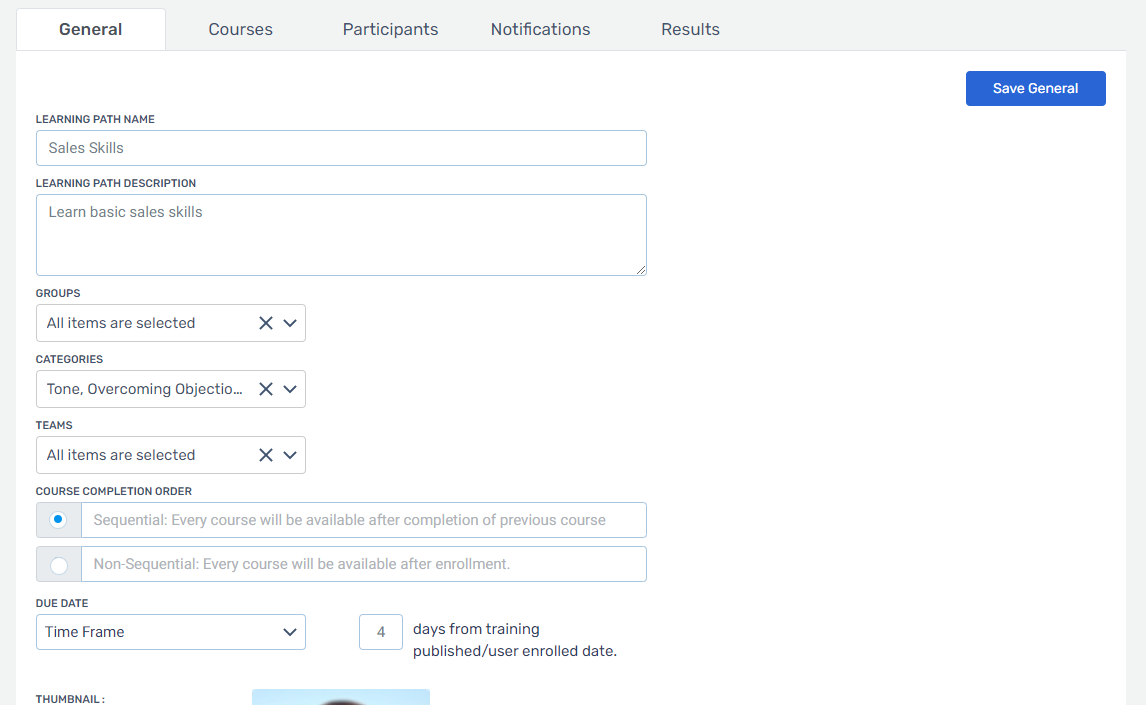This screenshot has width=1146, height=705.
Task: Click the Learning Path Name field
Action: [x=341, y=148]
